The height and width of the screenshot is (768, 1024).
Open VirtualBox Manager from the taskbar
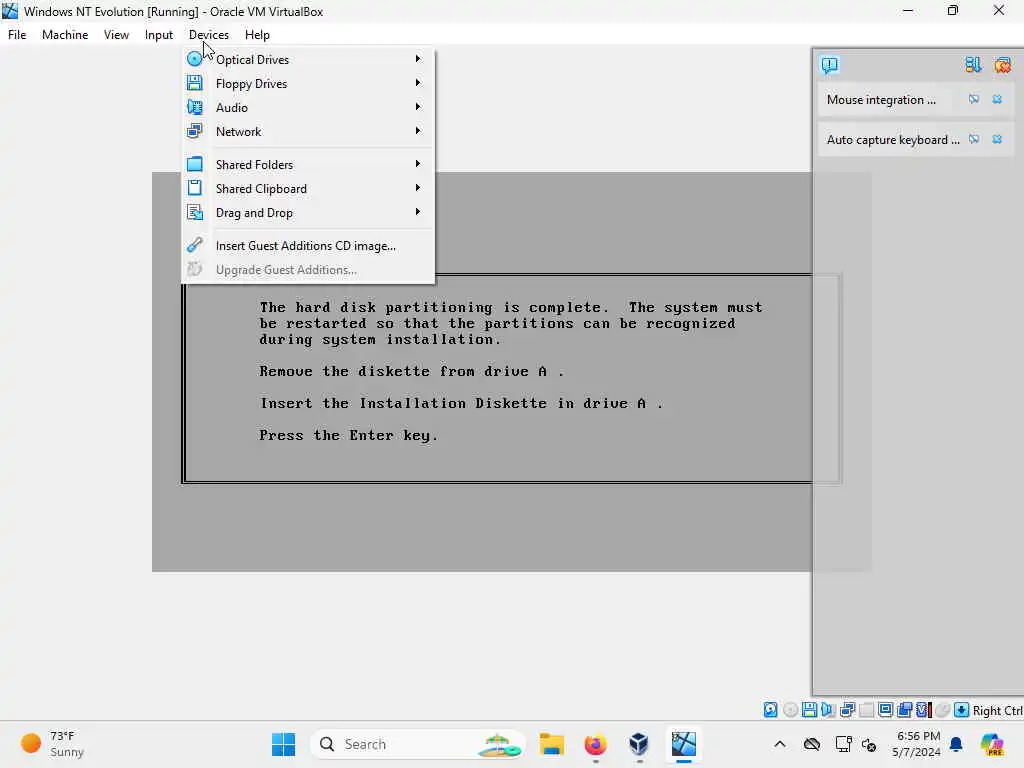639,744
